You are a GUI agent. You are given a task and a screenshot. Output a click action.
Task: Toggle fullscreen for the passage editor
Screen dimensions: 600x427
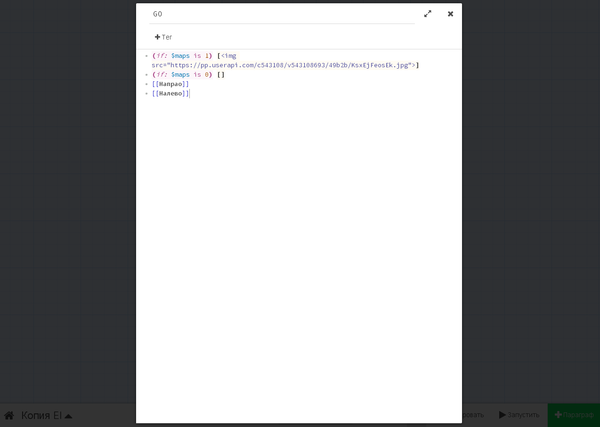click(428, 14)
